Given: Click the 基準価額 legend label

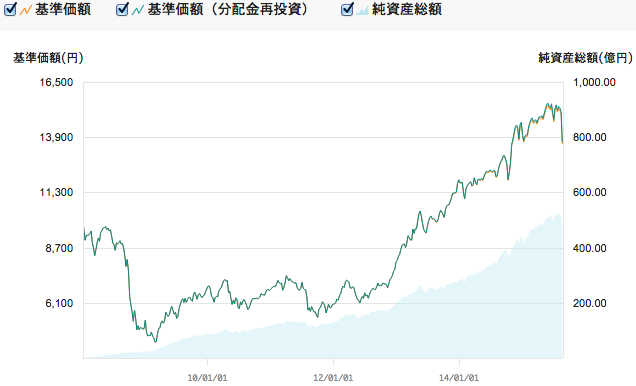Looking at the screenshot, I should (63, 9).
